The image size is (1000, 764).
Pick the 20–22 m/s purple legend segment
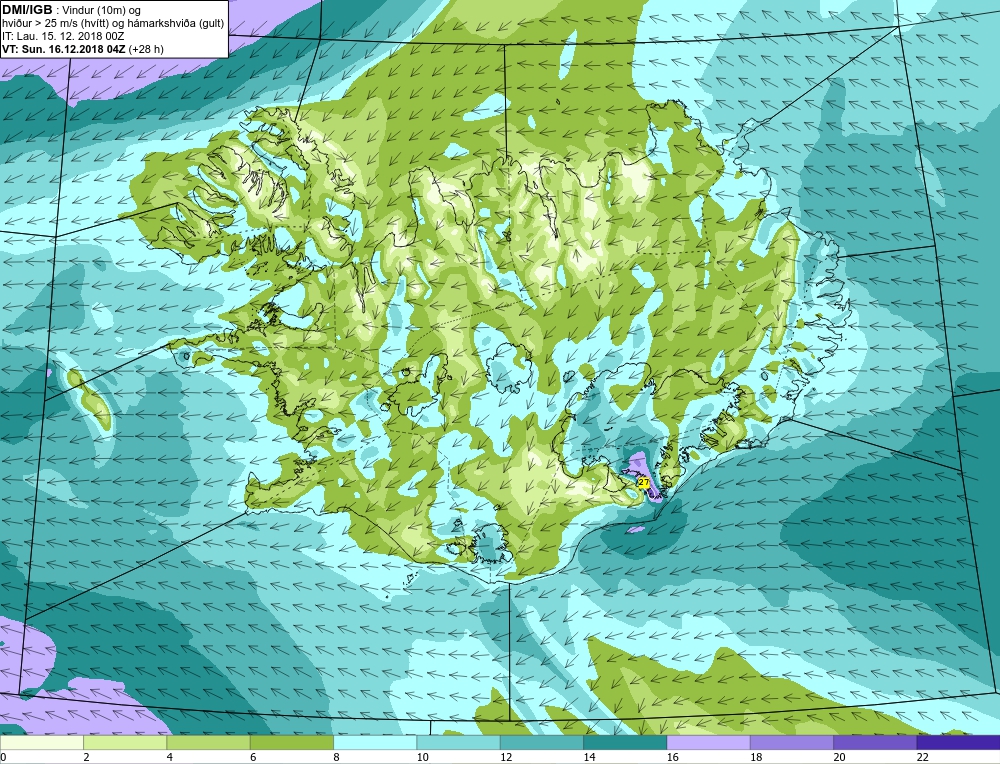875,742
